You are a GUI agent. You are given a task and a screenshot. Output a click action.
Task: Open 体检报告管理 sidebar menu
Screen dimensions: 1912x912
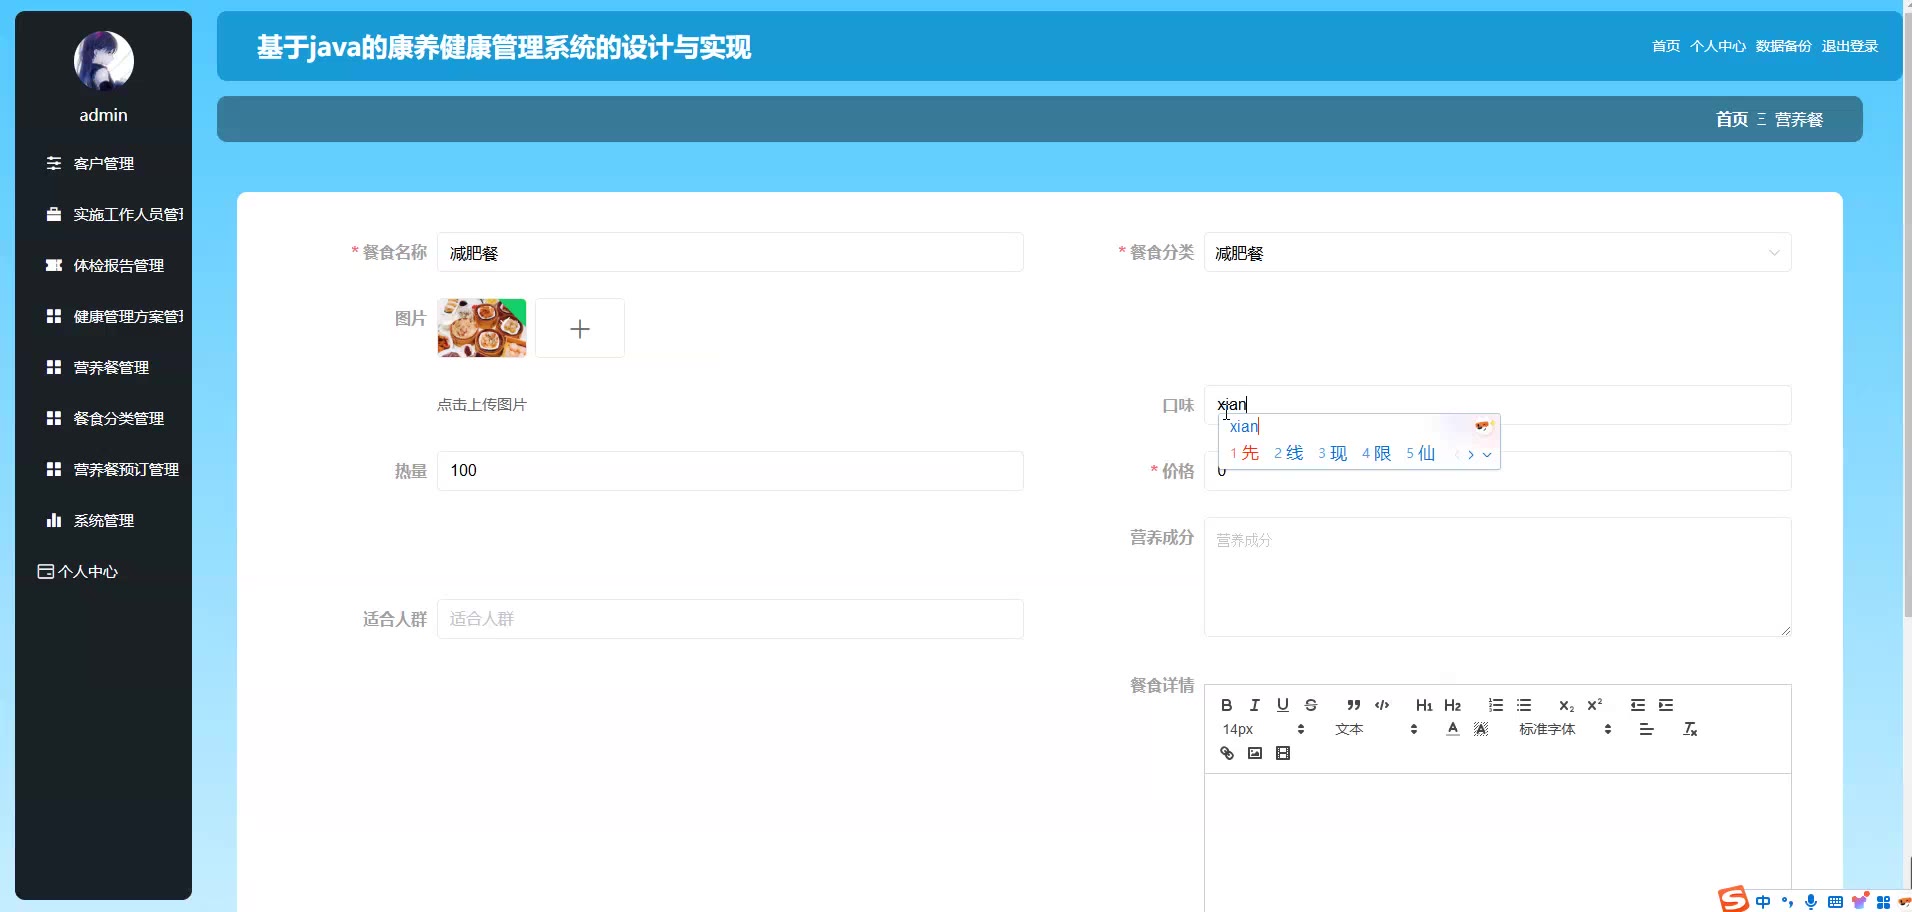[103, 265]
